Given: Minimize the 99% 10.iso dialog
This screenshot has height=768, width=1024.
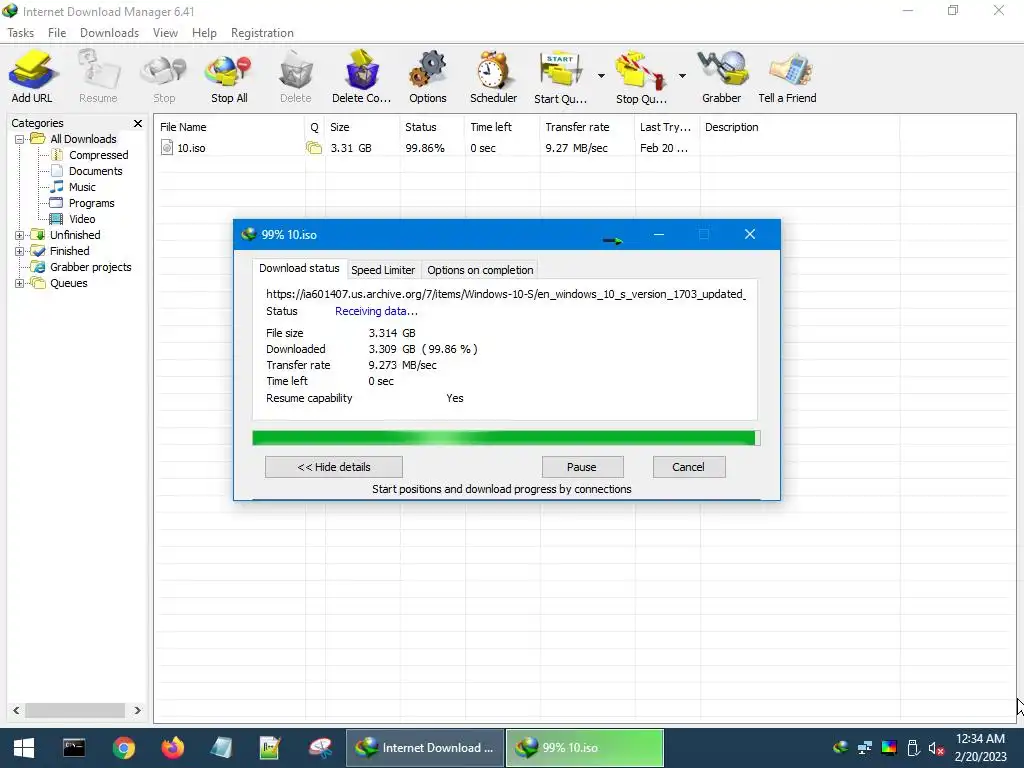Looking at the screenshot, I should tap(659, 234).
